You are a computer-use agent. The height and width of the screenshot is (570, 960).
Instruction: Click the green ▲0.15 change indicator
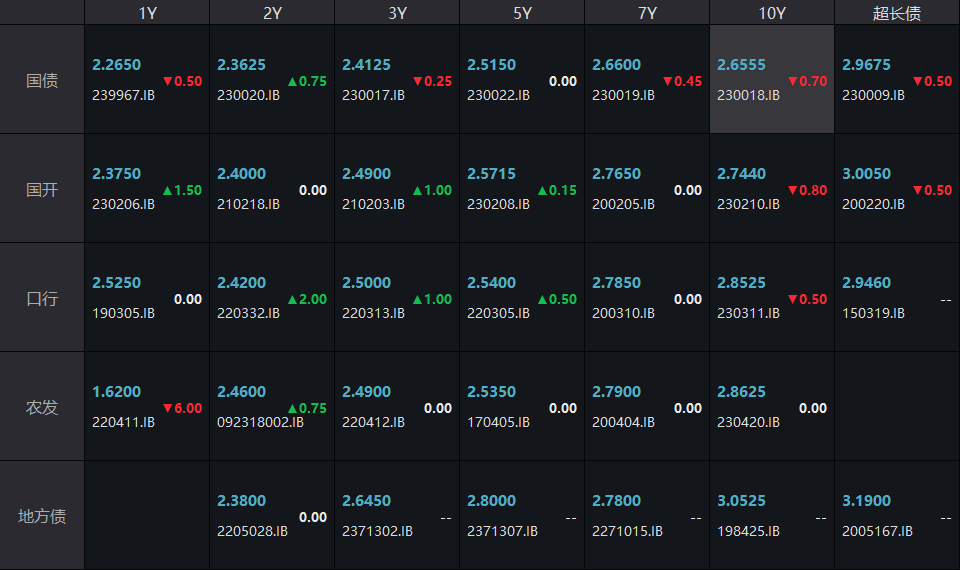coord(557,190)
